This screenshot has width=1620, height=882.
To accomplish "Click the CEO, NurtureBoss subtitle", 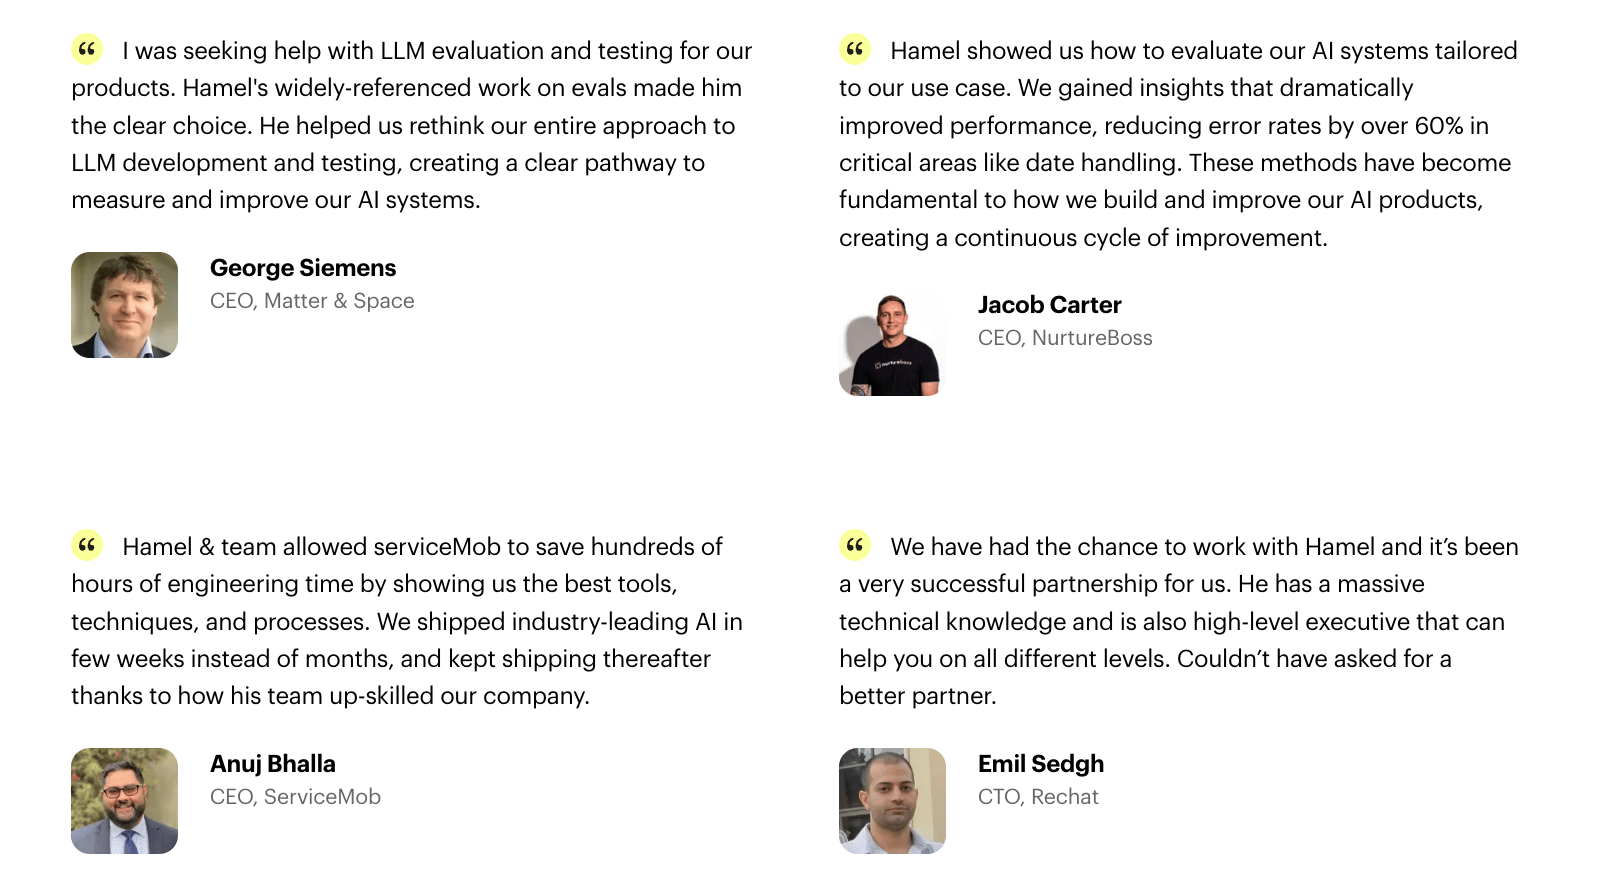I will 1065,338.
